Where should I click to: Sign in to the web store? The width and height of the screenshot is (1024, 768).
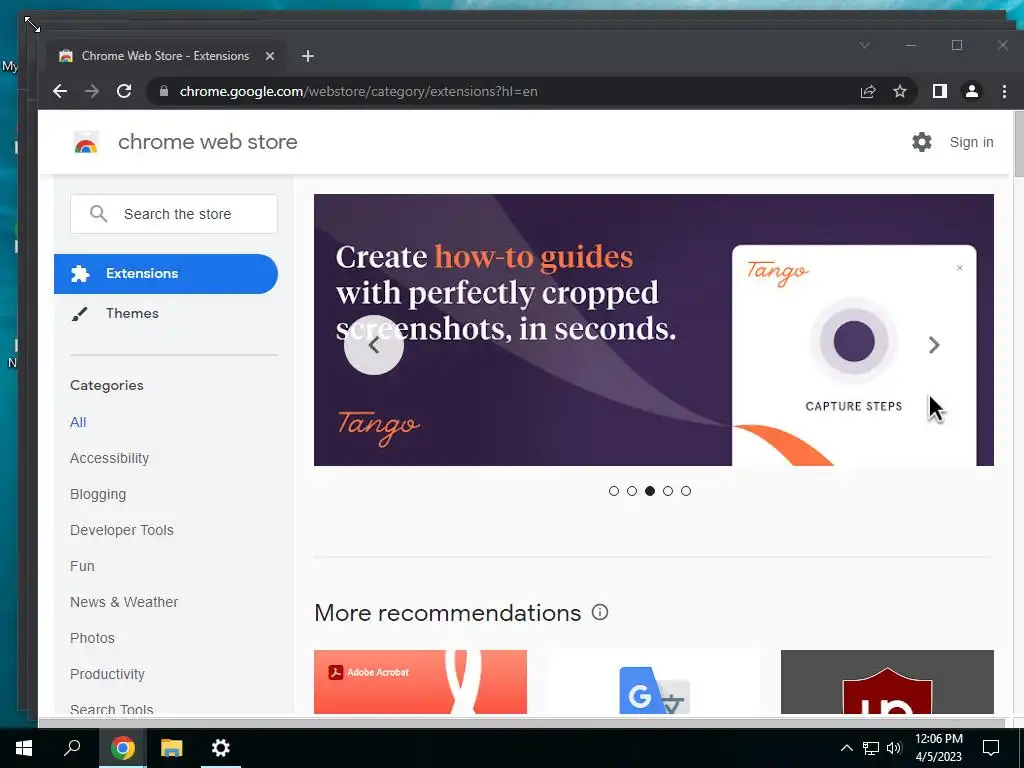point(971,142)
